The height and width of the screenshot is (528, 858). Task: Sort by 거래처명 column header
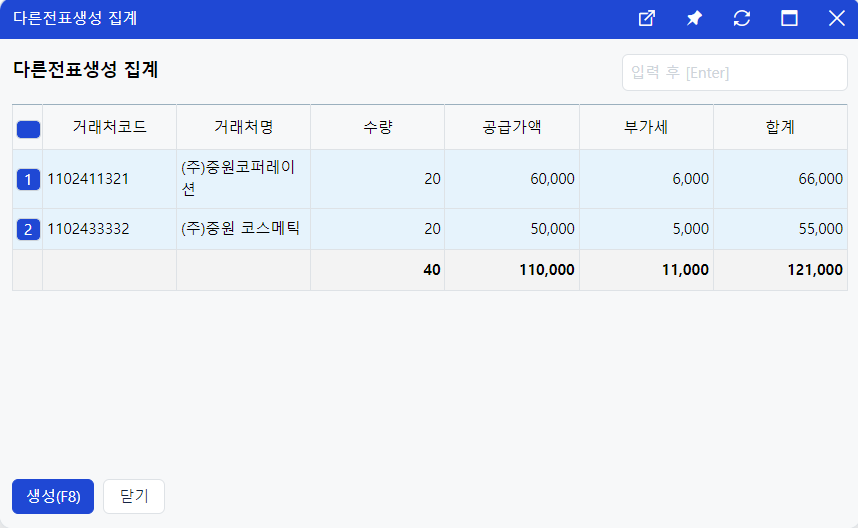[244, 127]
